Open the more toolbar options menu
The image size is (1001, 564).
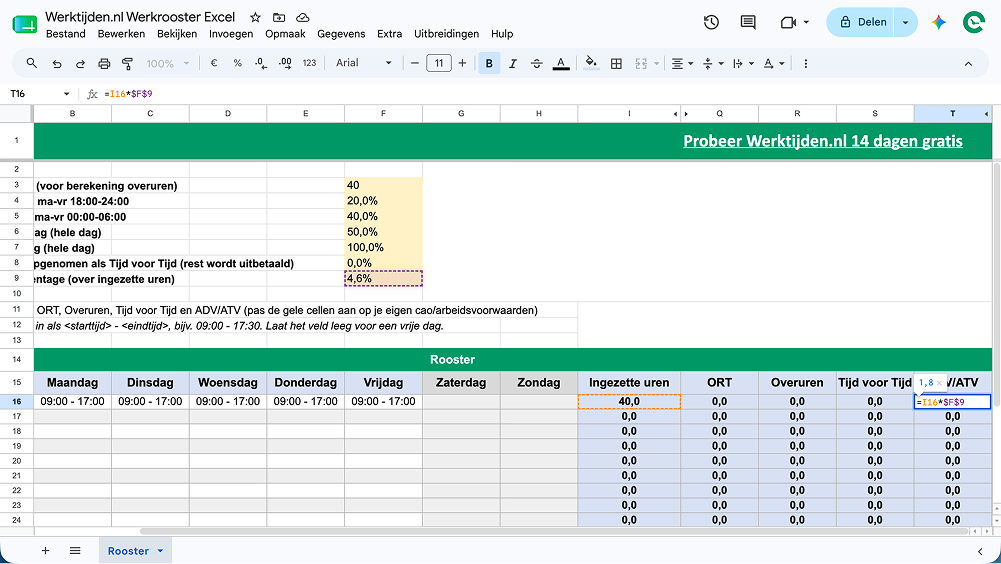(x=806, y=63)
